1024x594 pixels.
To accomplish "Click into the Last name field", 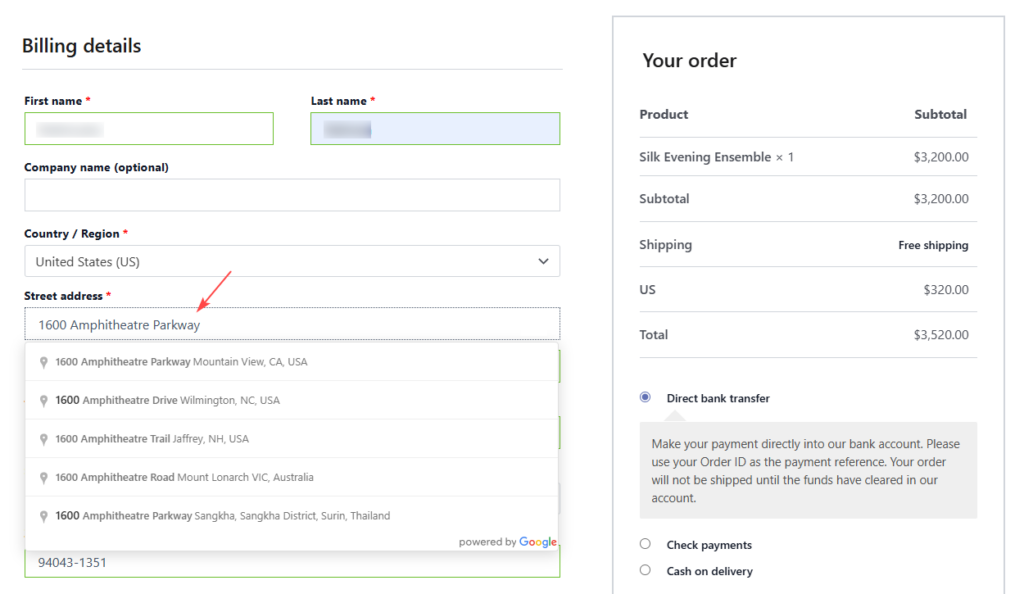I will (x=434, y=129).
